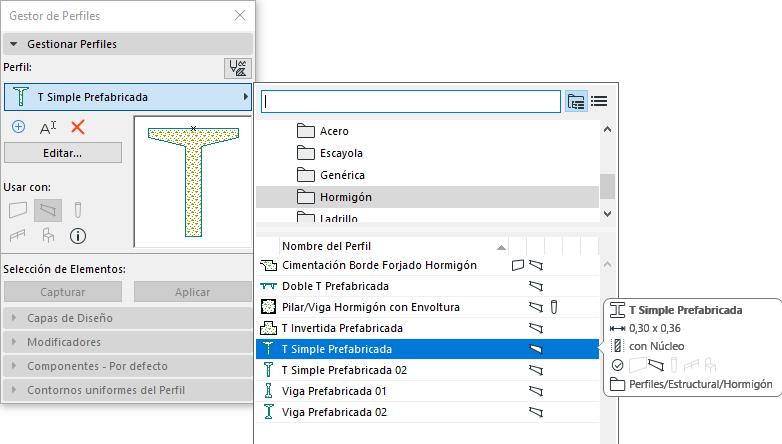Image resolution: width=782 pixels, height=444 pixels.
Task: Switch to flat list view icon
Action: pos(599,102)
